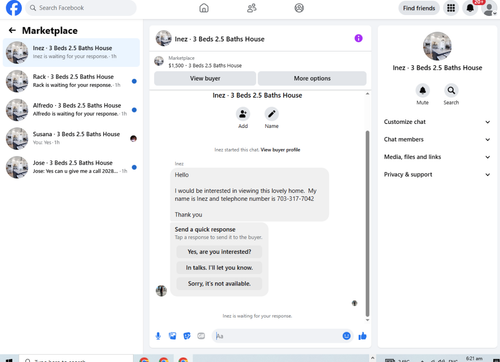This screenshot has height=362, width=500.
Task: Expand Chat members section
Action: point(437,139)
